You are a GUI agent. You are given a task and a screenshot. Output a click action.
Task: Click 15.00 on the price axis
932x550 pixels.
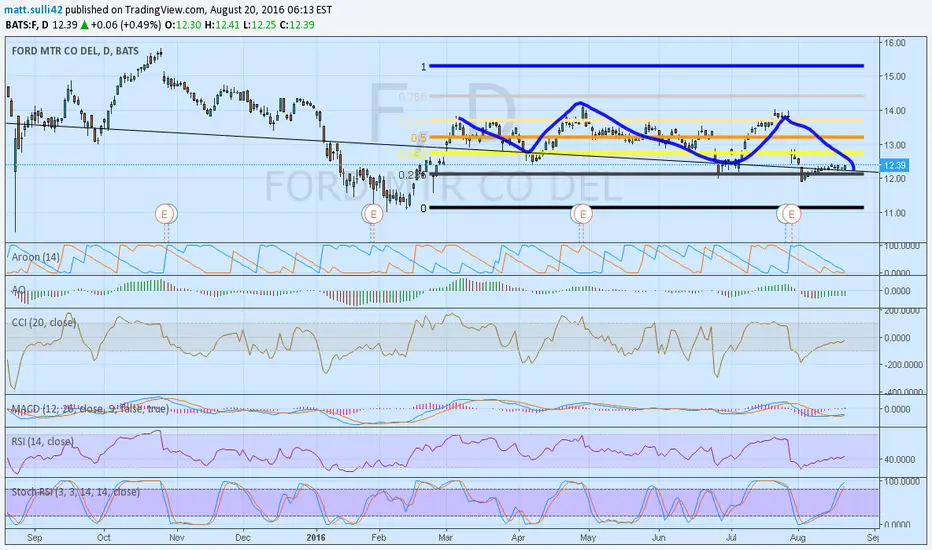[x=895, y=77]
